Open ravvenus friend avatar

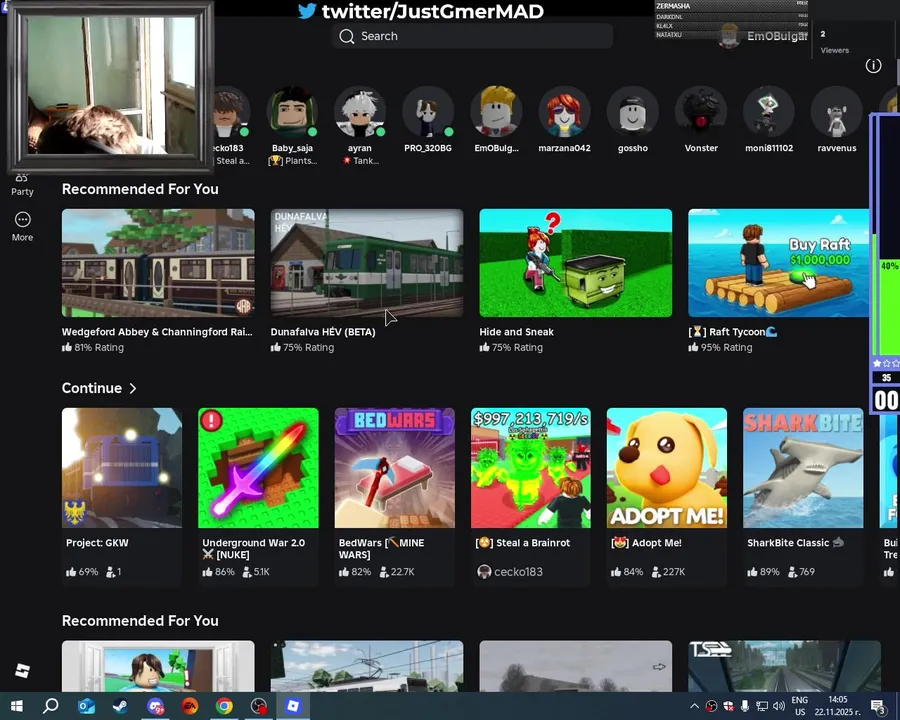837,112
